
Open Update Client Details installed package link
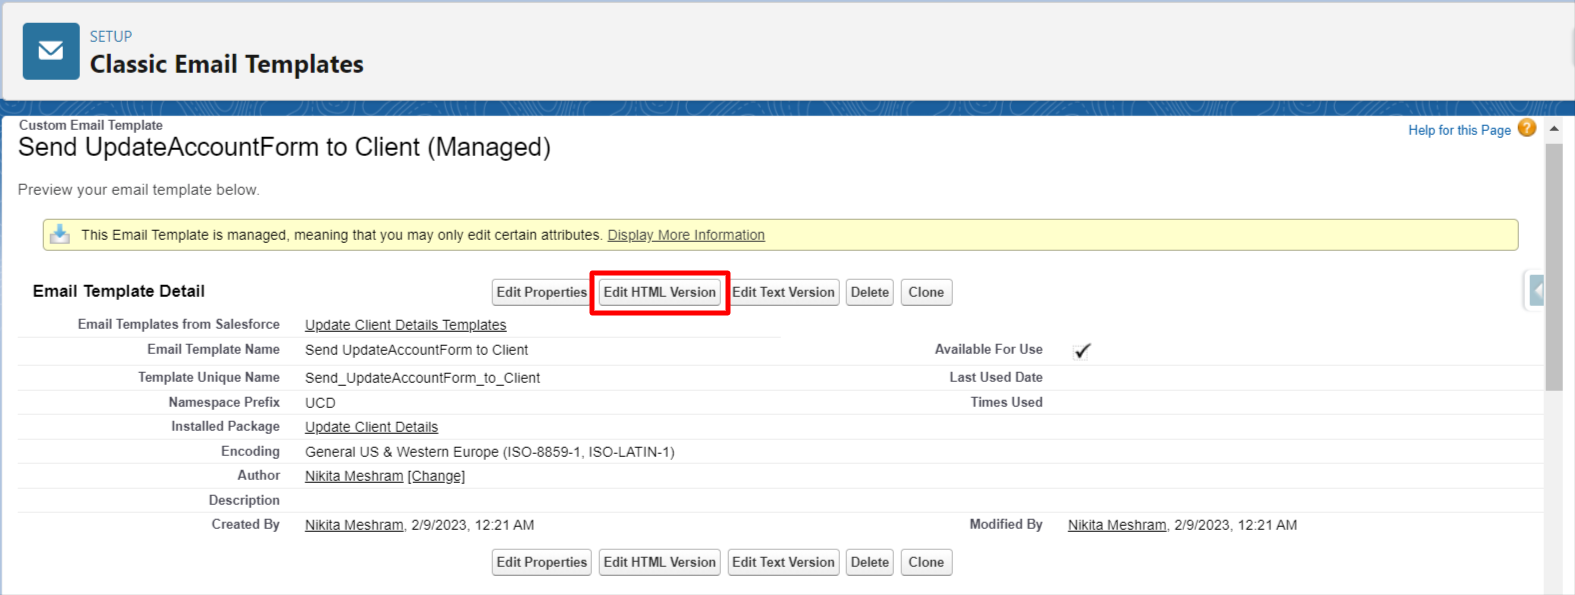[371, 427]
